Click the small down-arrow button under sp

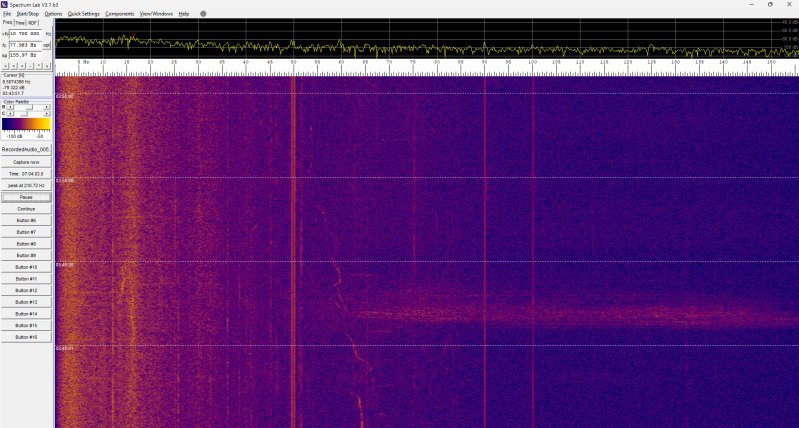(47, 66)
